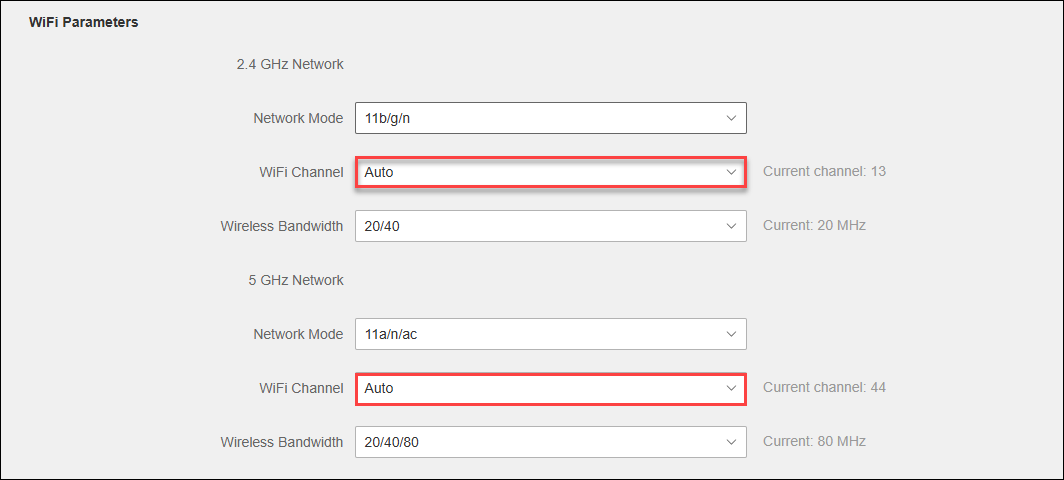Viewport: 1064px width, 480px height.
Task: Click the 5 GHz Network subheading
Action: pos(296,280)
